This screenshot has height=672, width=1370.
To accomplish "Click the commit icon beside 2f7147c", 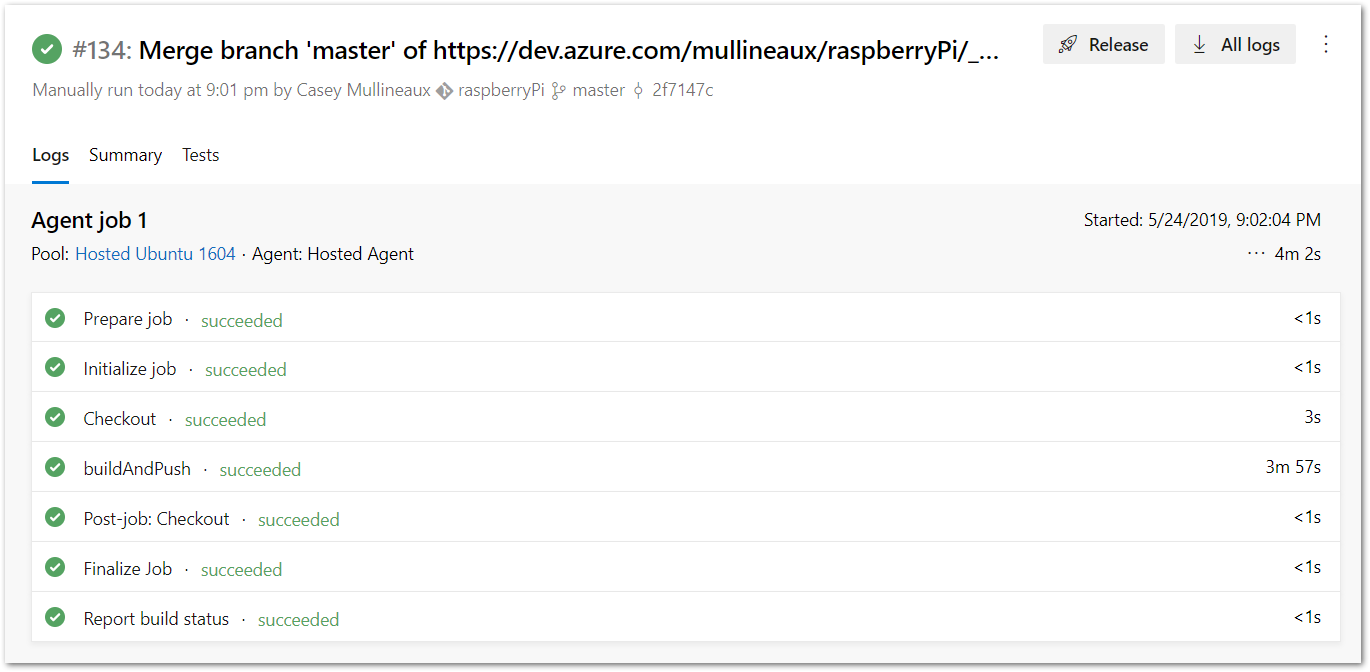I will click(x=638, y=91).
